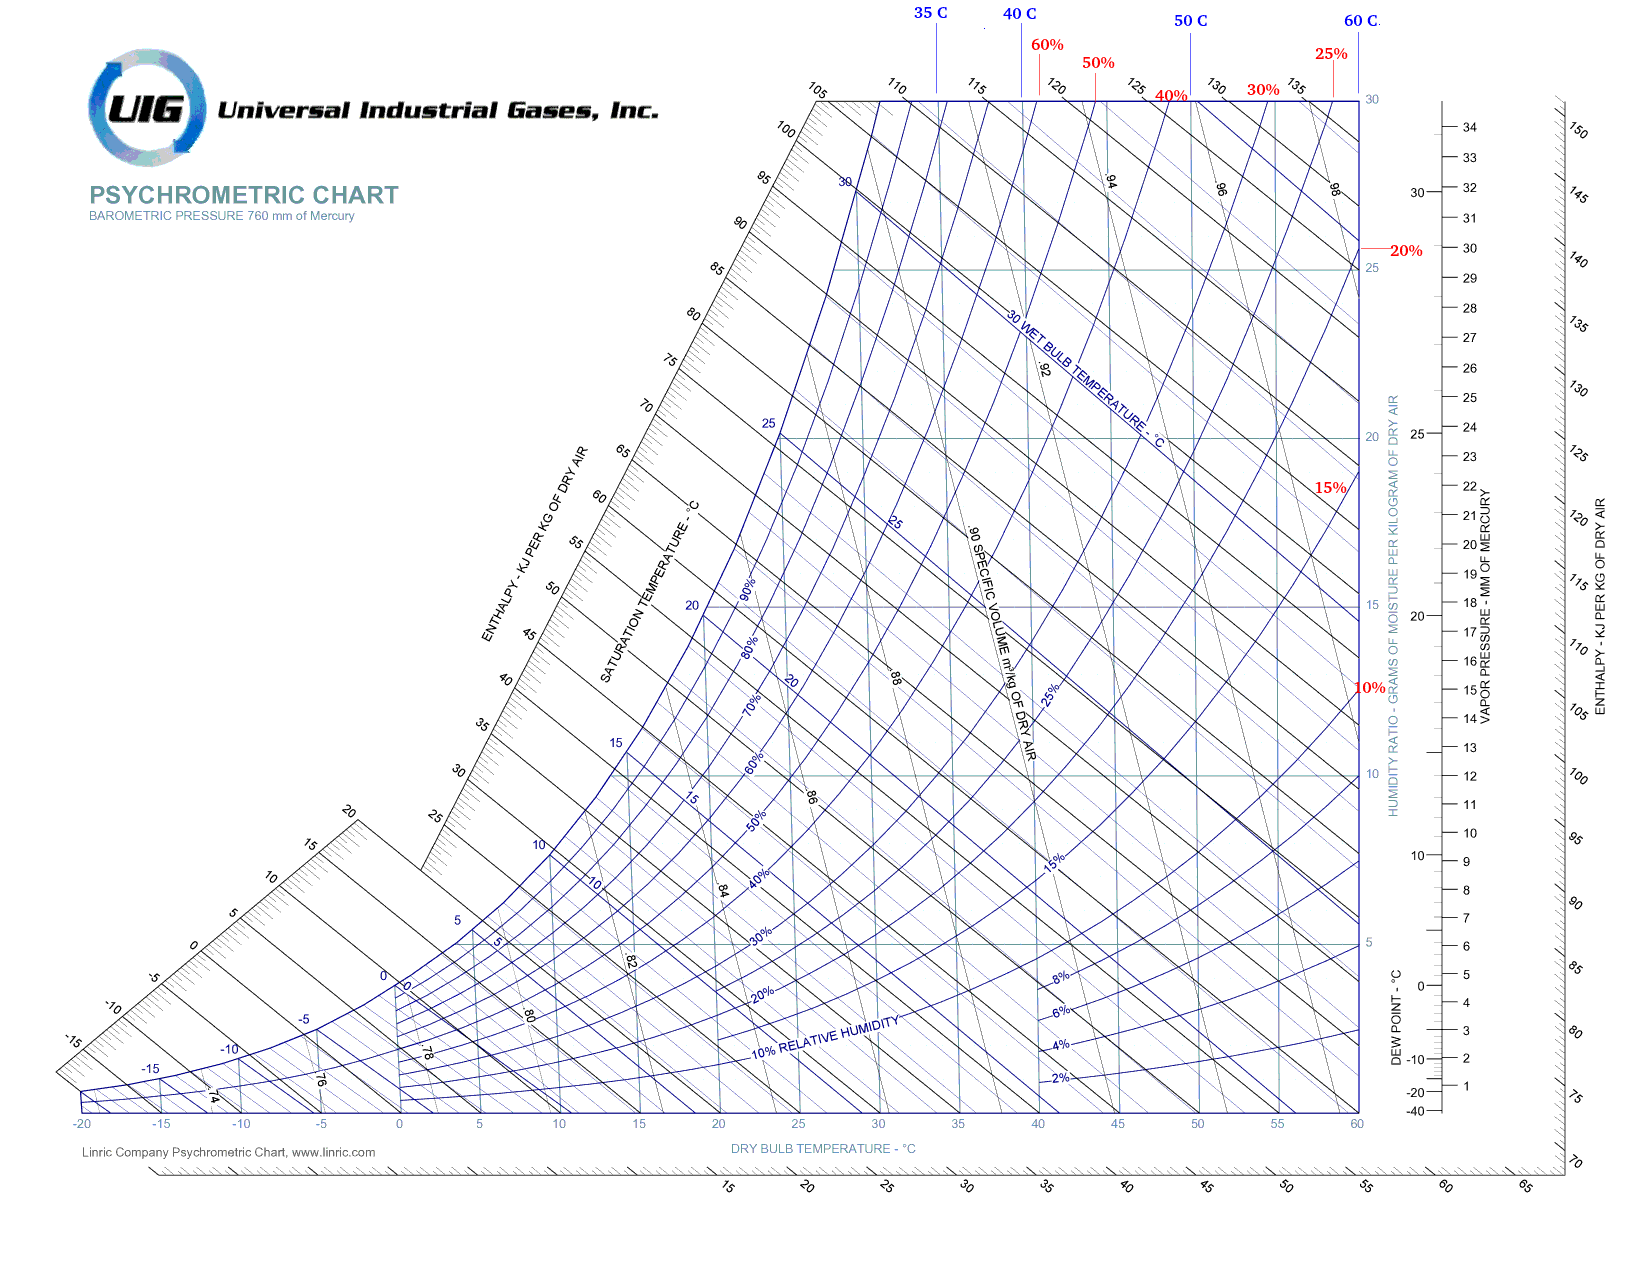Viewport: 1648px width, 1269px height.
Task: Click the '6%' relative humidity curve label
Action: coord(1061,1012)
